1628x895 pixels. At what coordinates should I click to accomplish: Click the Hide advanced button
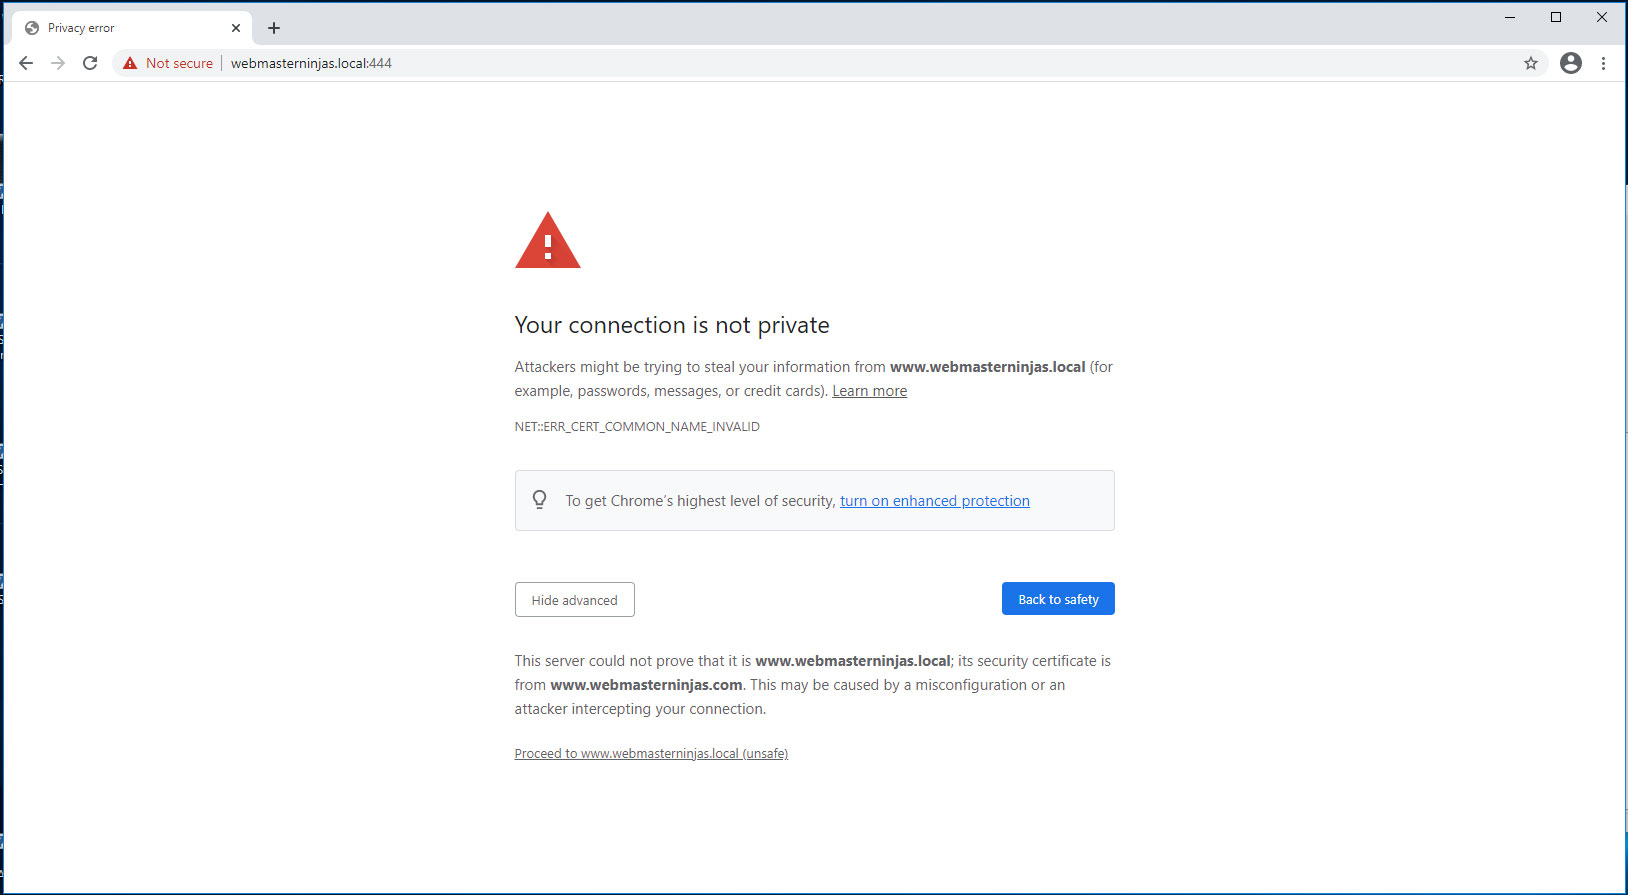(574, 599)
